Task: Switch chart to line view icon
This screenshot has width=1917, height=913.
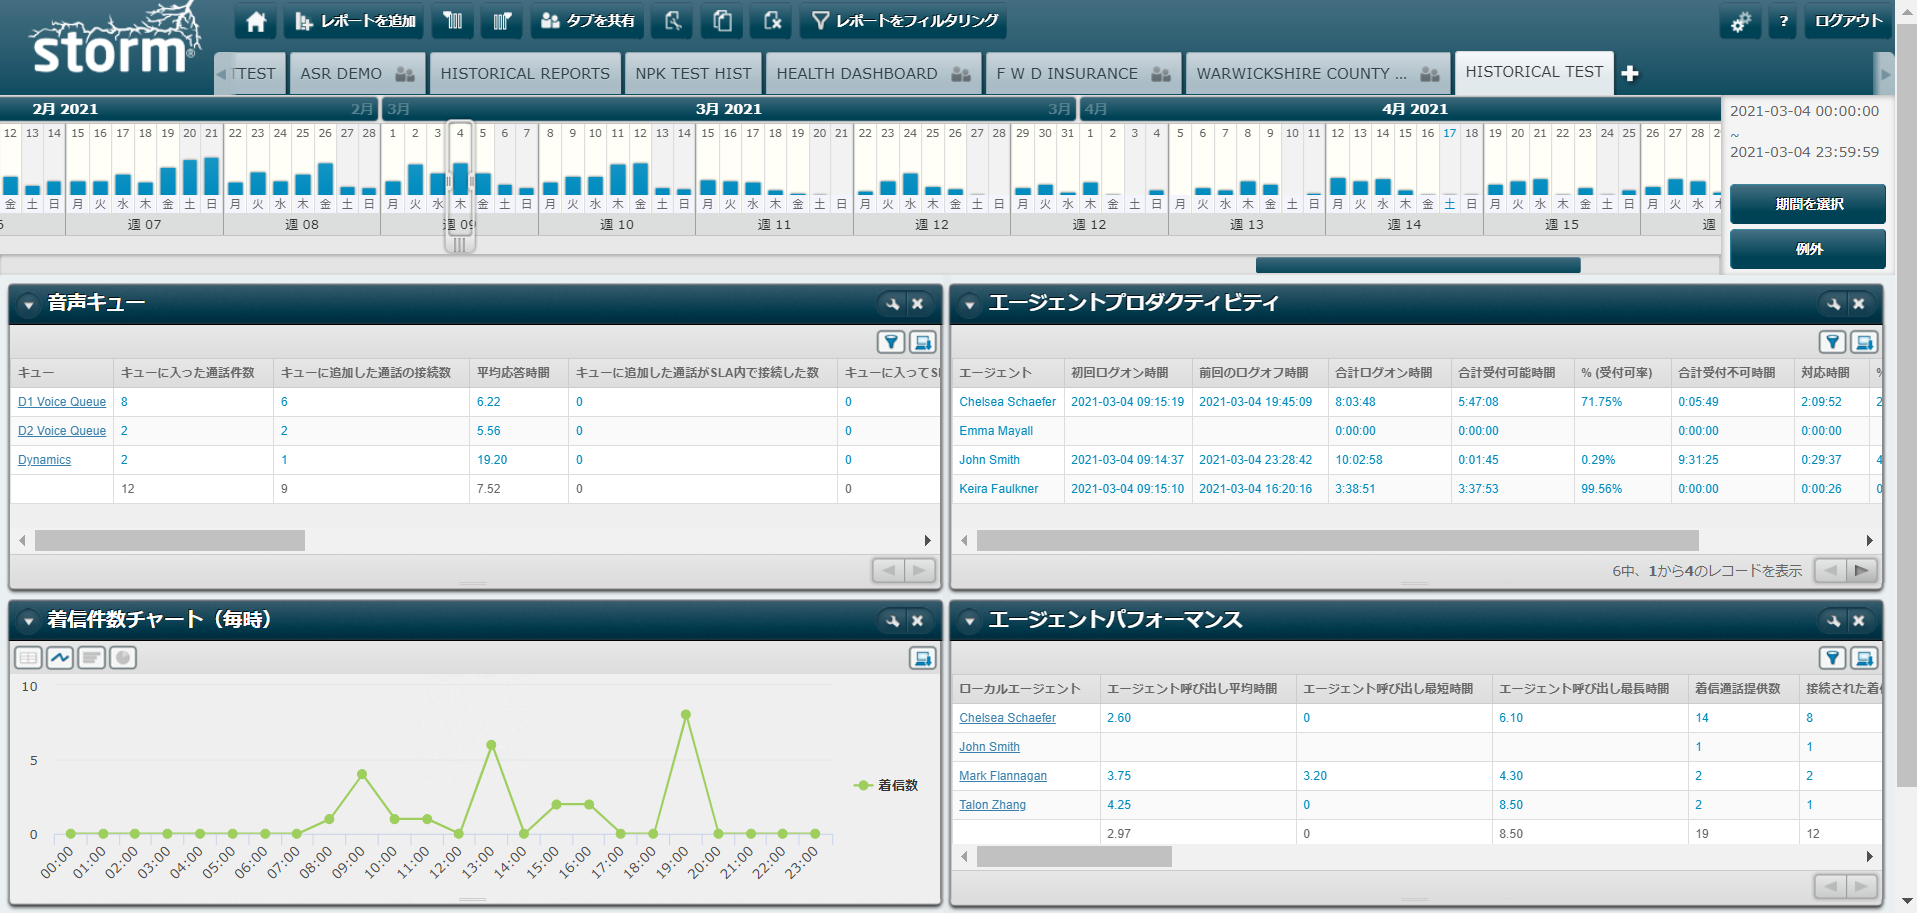Action: point(60,658)
